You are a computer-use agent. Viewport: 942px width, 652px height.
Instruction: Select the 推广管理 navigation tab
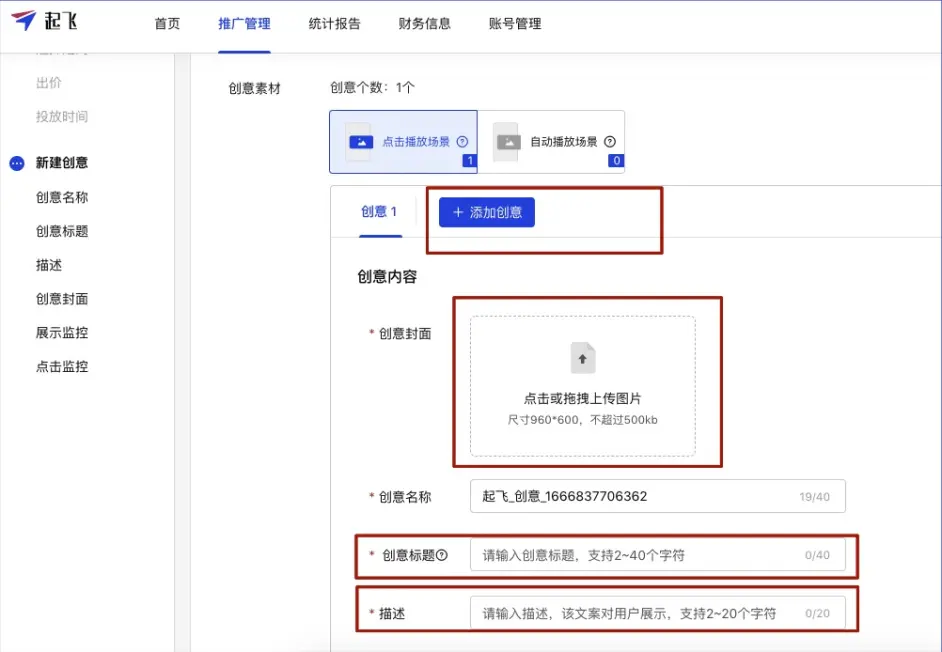[244, 23]
